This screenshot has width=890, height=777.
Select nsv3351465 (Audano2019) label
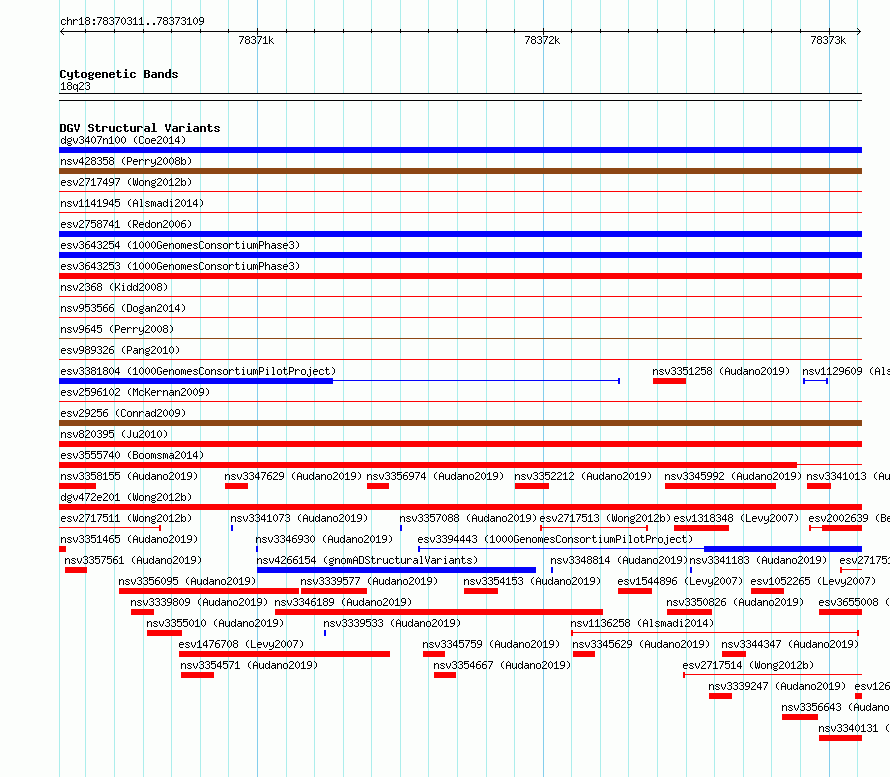(x=129, y=539)
